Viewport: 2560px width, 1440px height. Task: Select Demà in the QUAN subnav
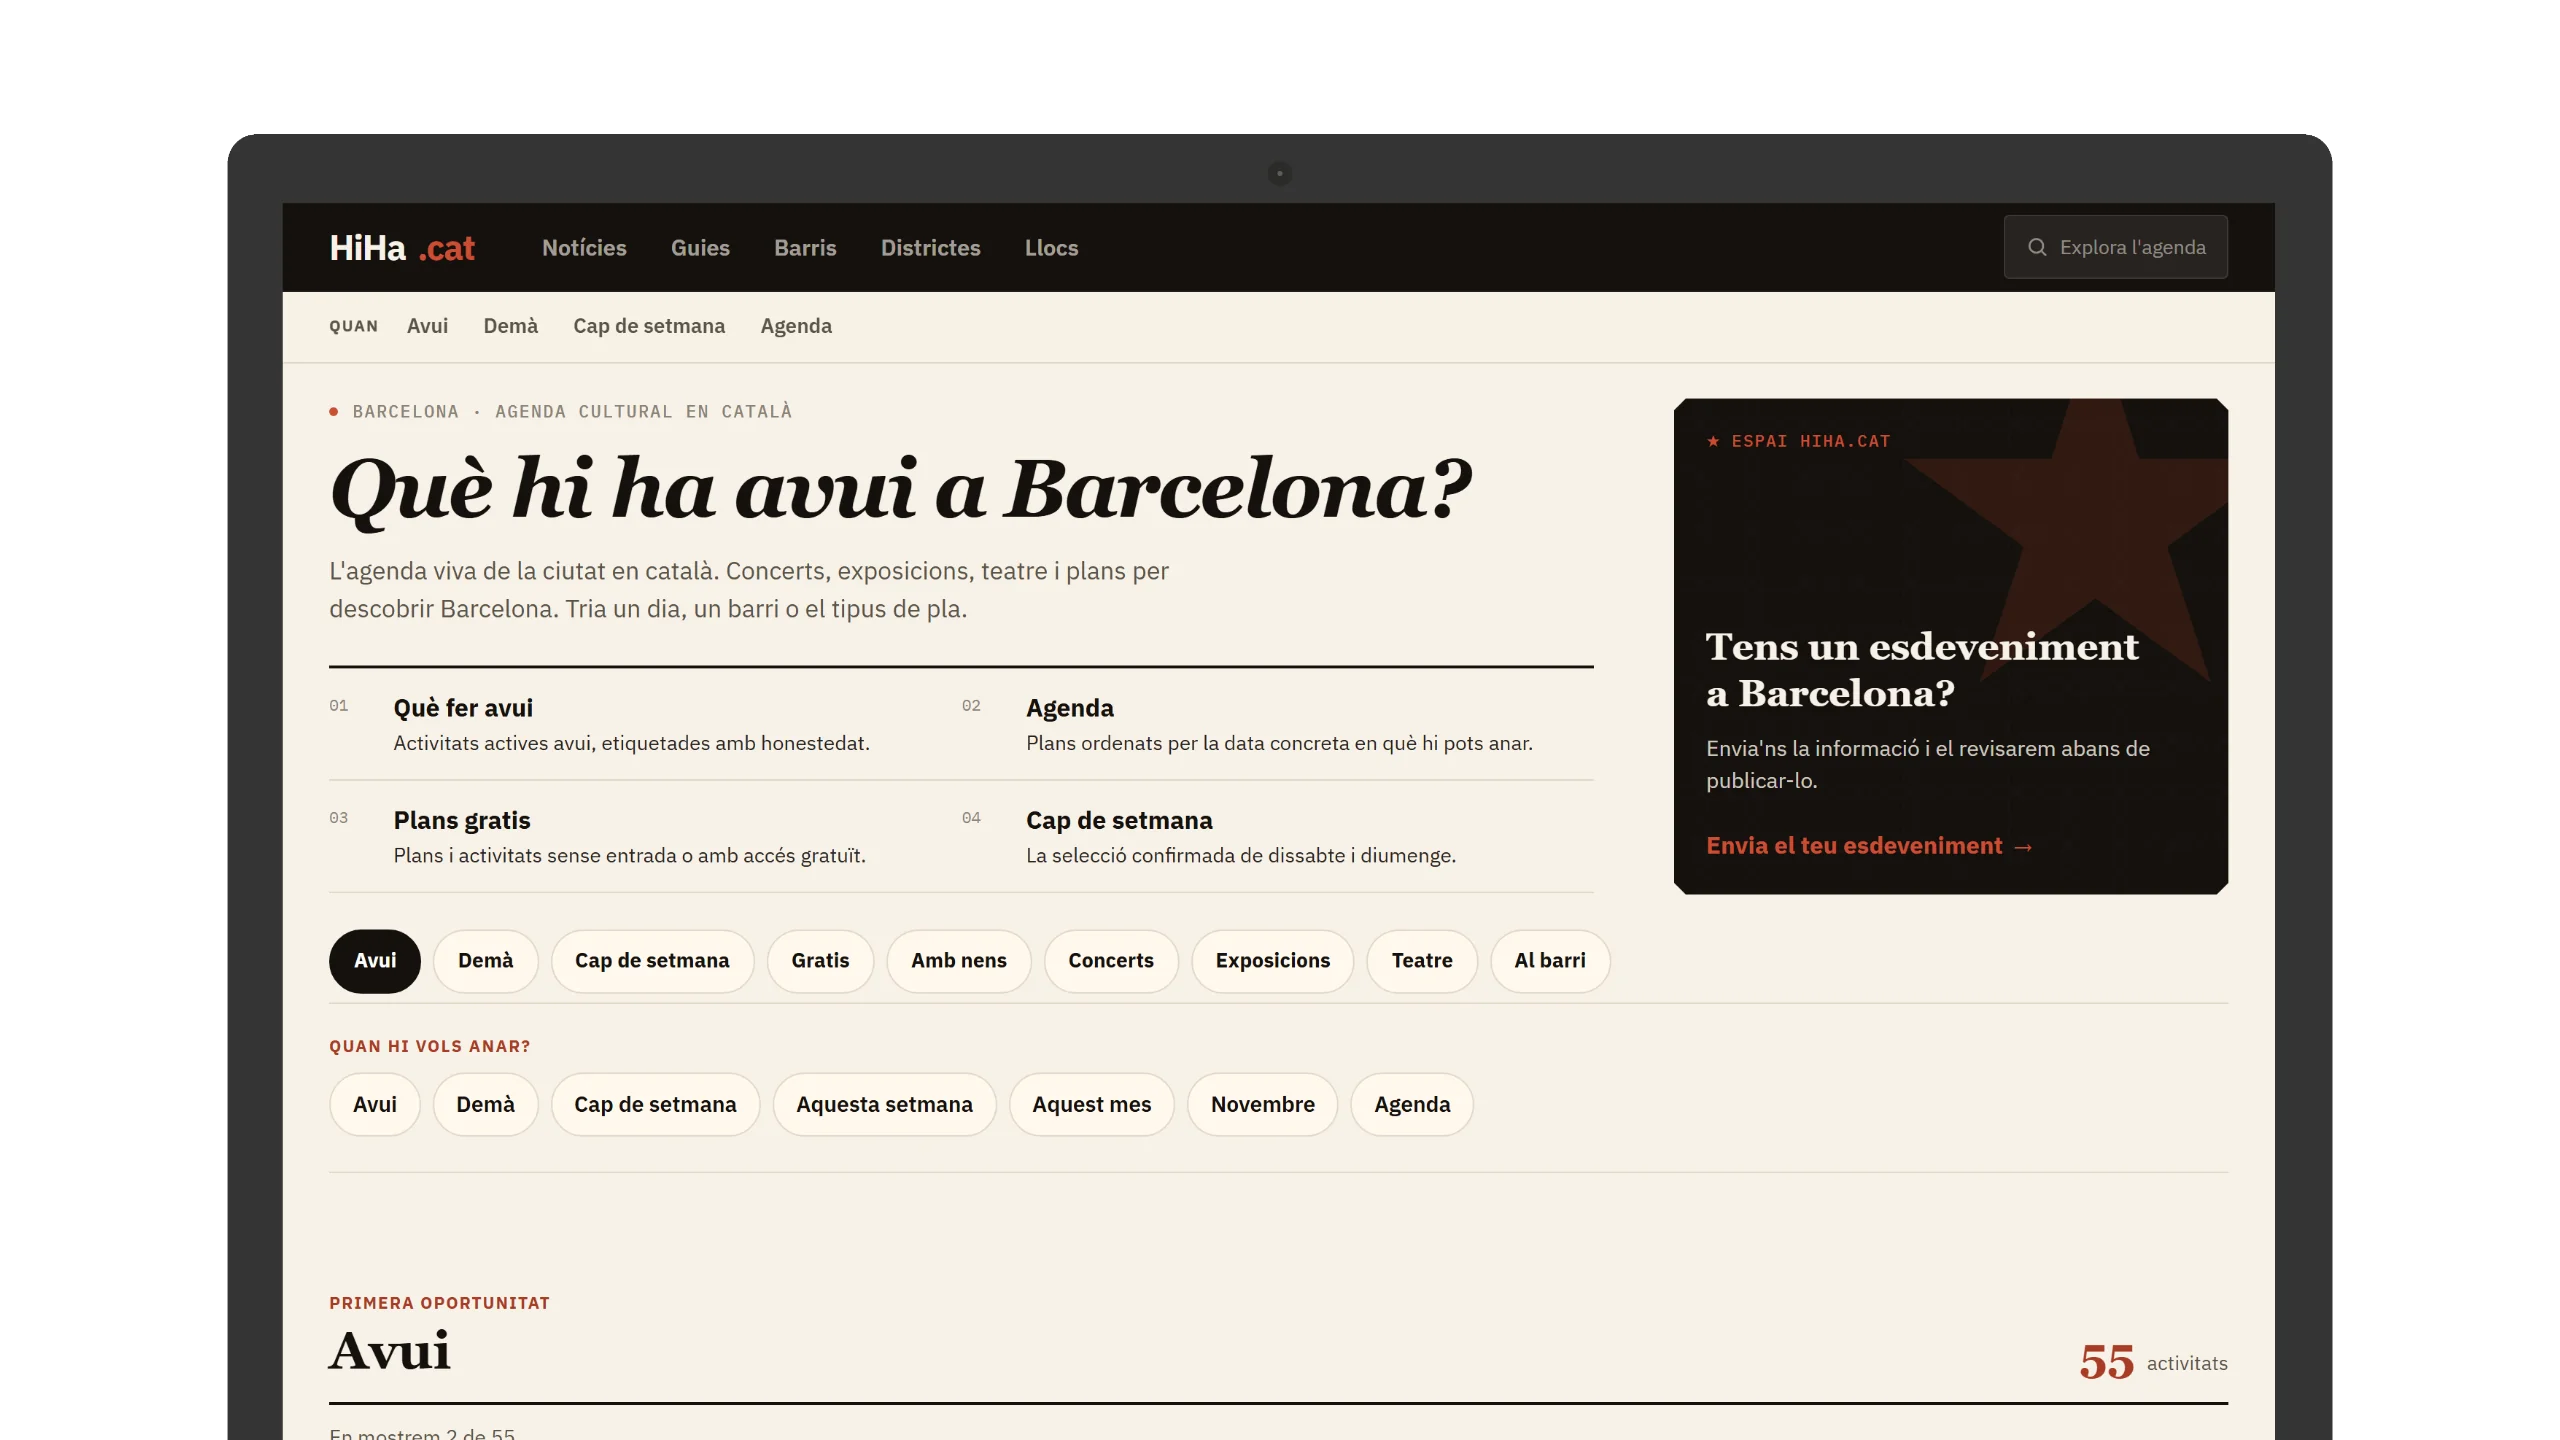[x=510, y=326]
